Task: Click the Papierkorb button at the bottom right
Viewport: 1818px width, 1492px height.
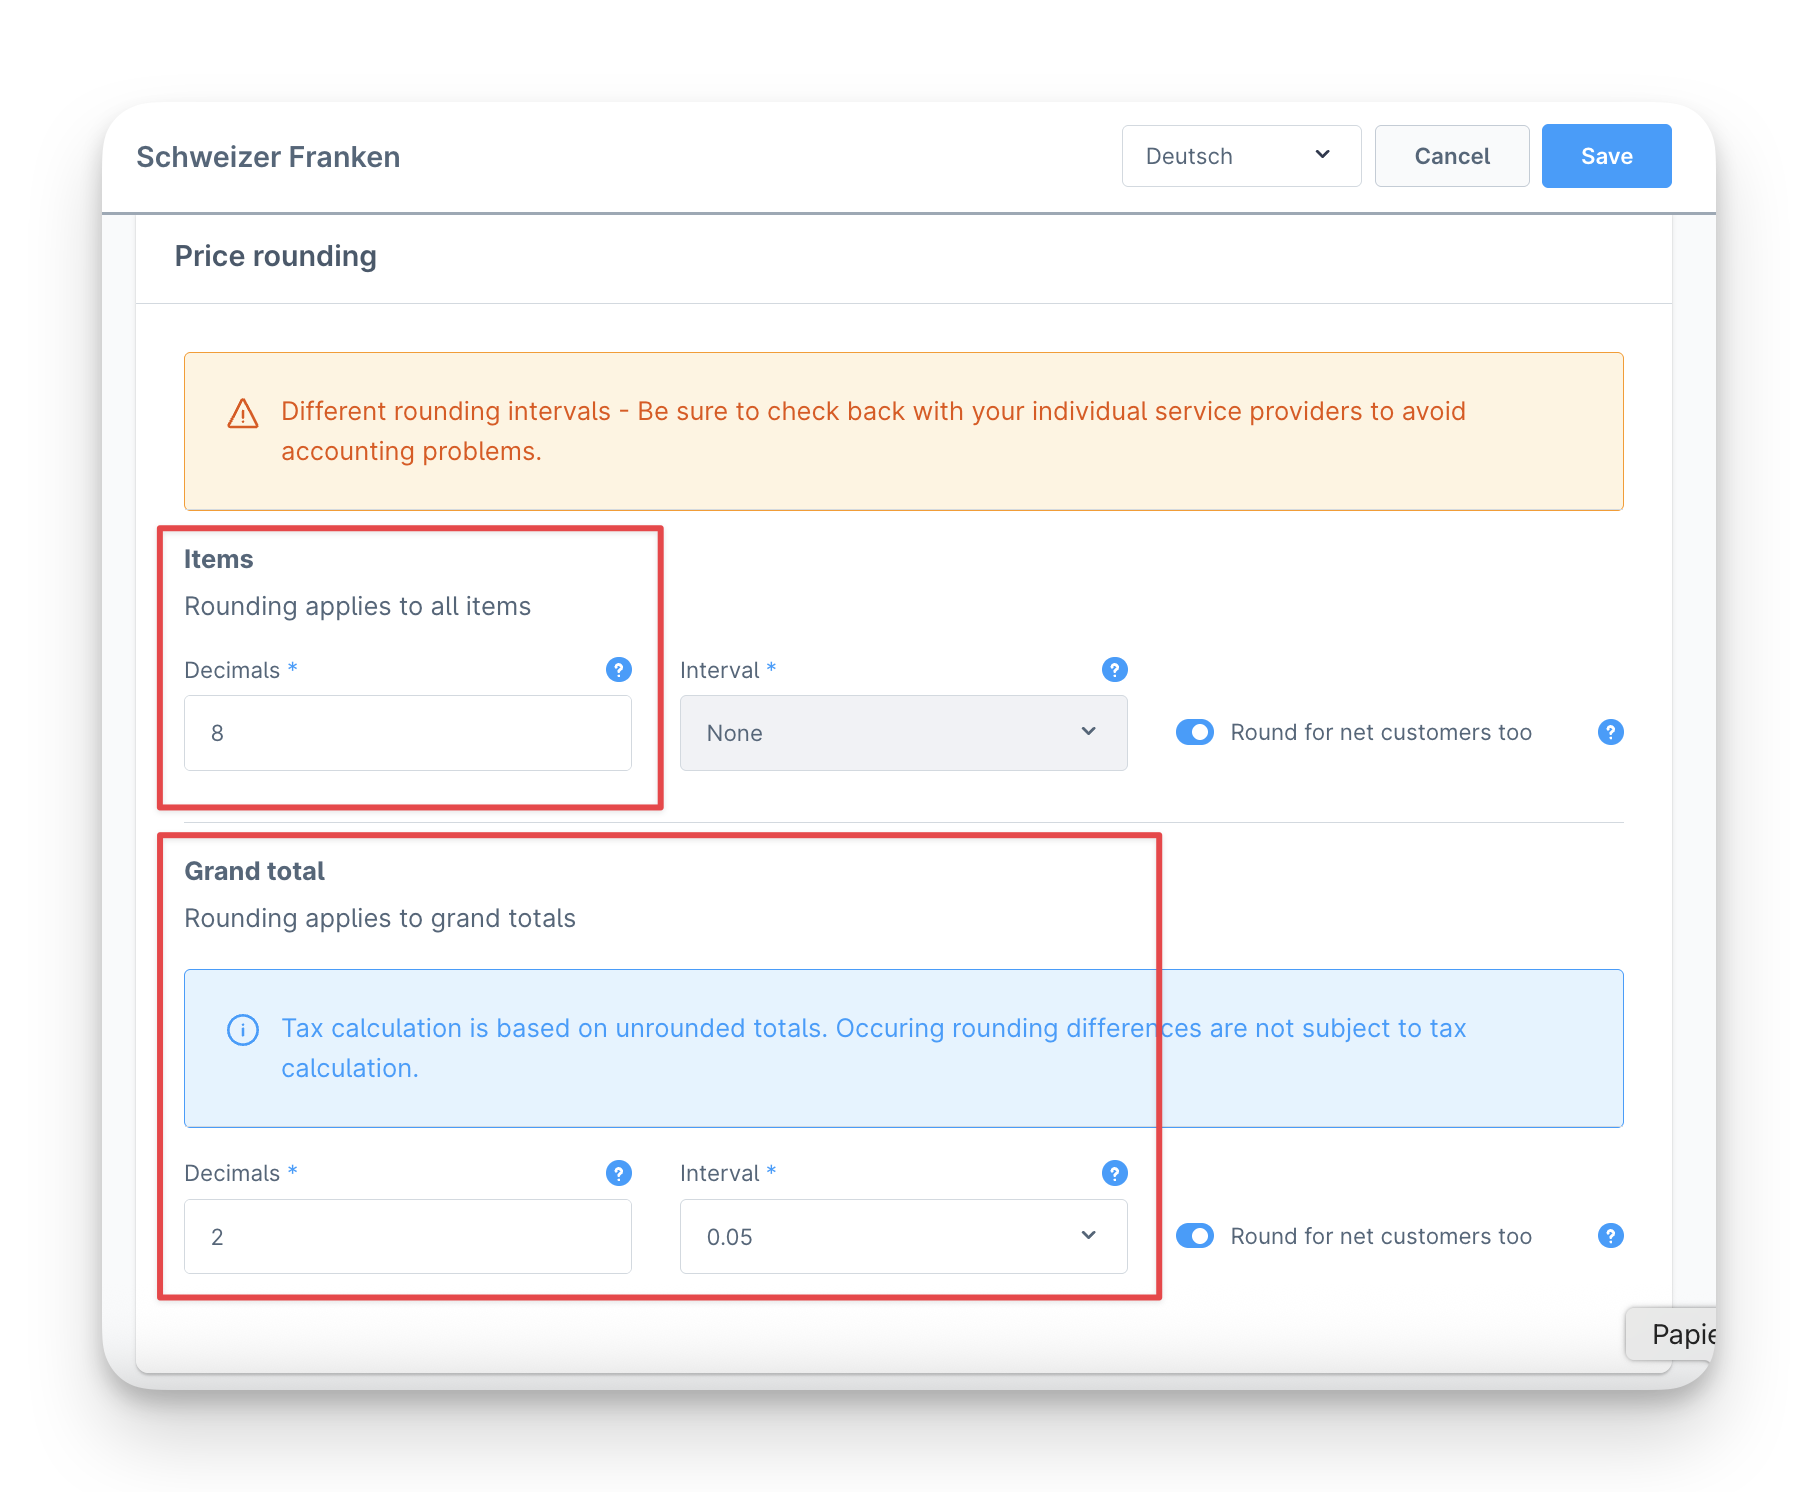Action: pos(1685,1334)
